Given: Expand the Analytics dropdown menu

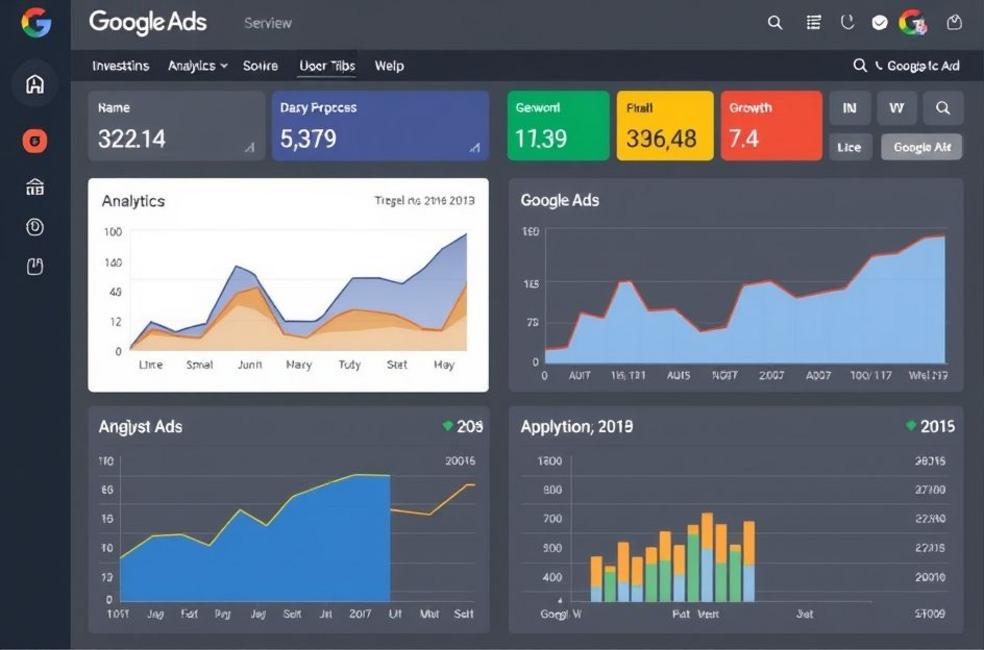Looking at the screenshot, I should [197, 66].
